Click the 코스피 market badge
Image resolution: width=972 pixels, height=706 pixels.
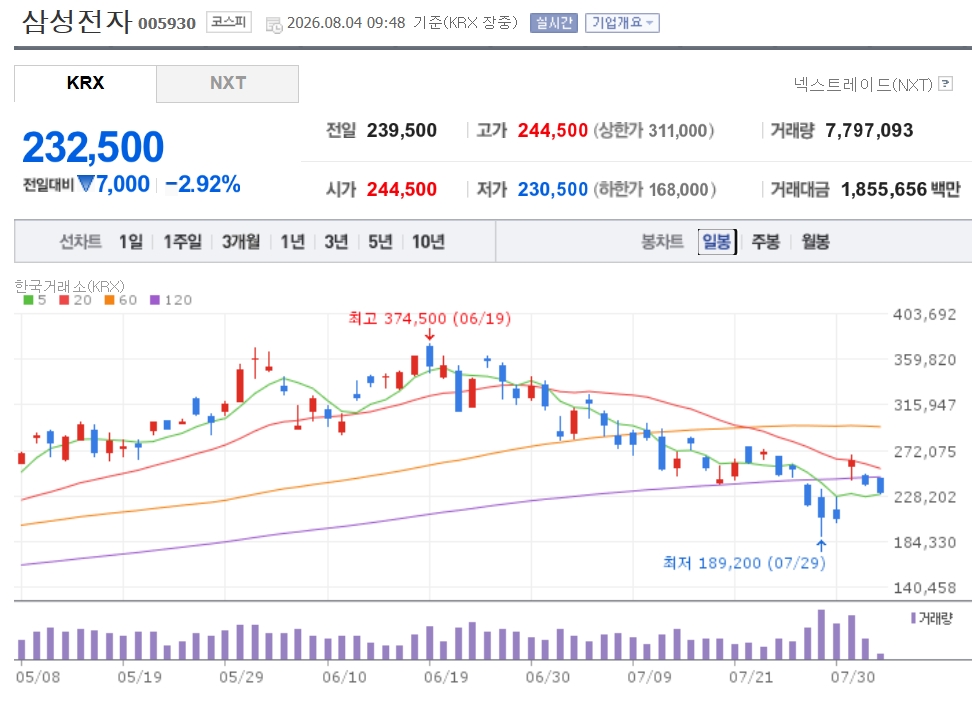[229, 22]
